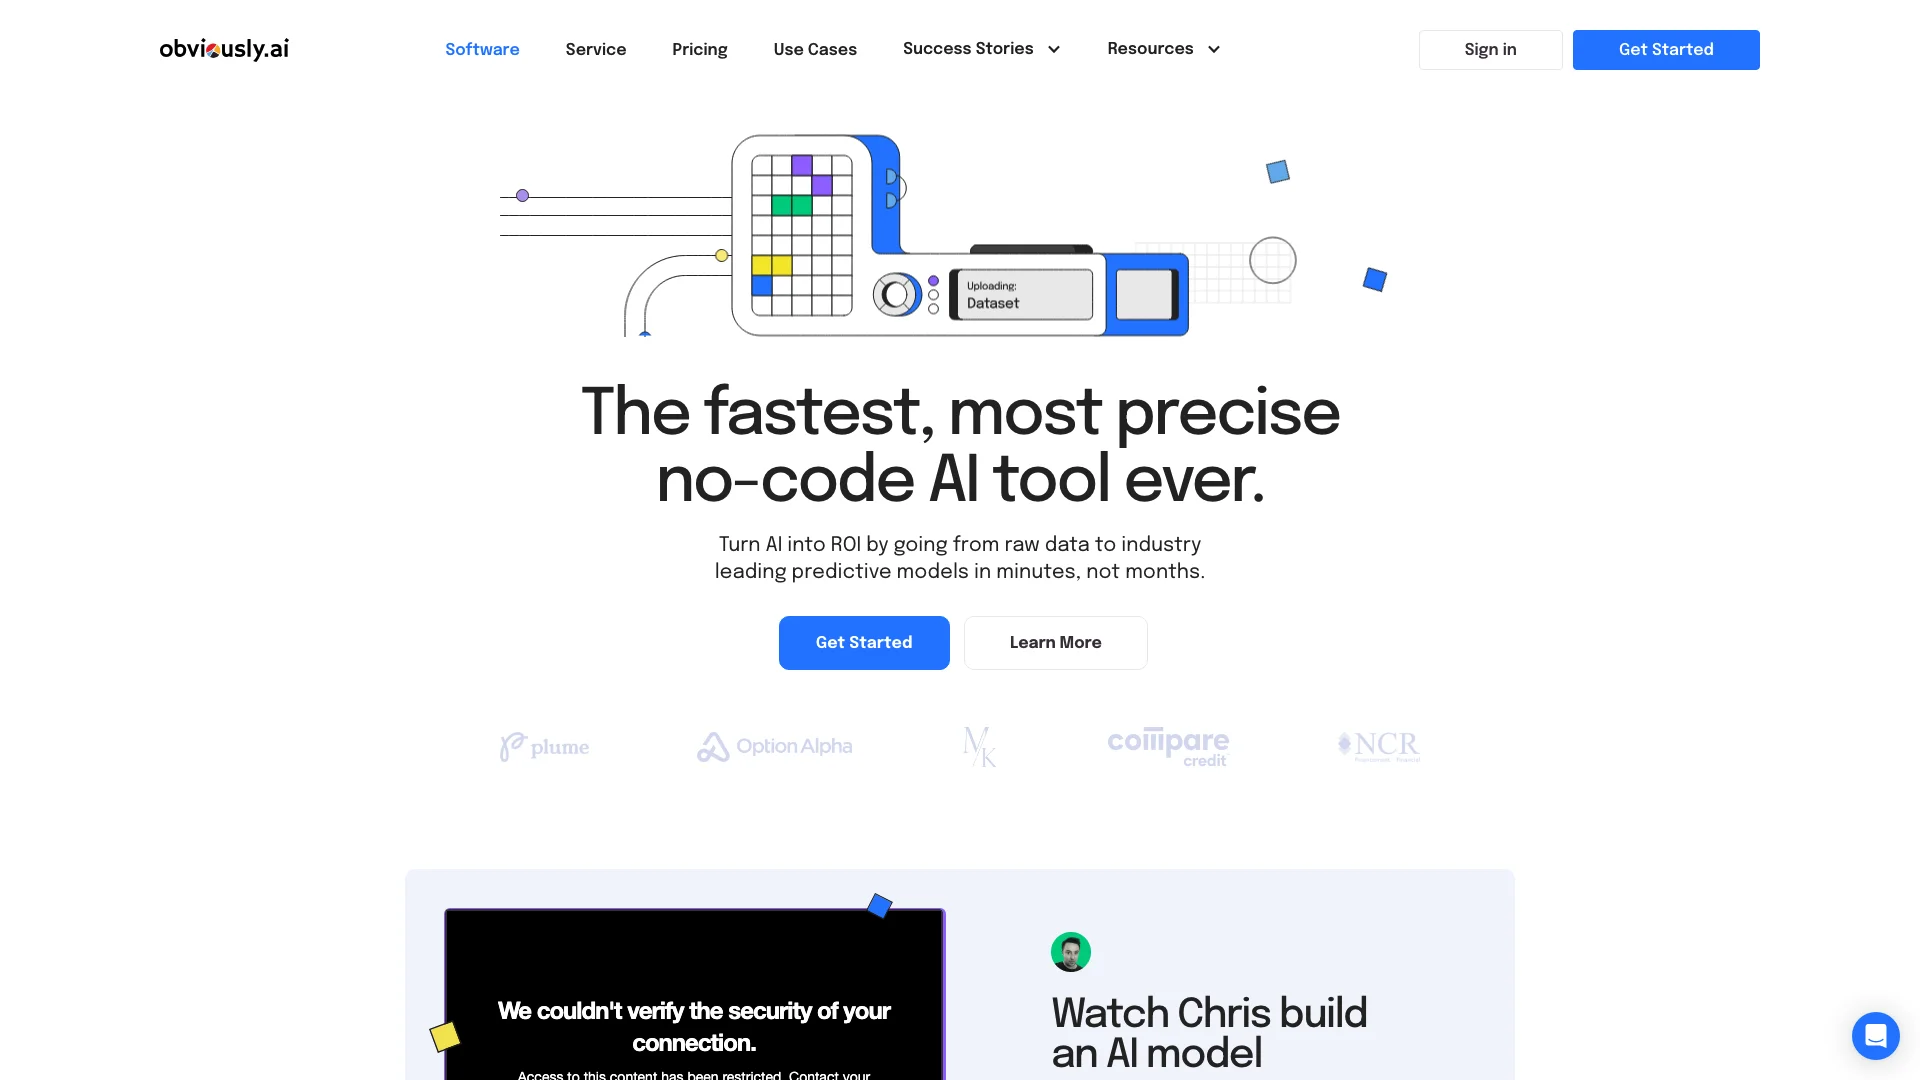The image size is (1920, 1080).
Task: Click the obviously.ai logo icon
Action: 224,49
